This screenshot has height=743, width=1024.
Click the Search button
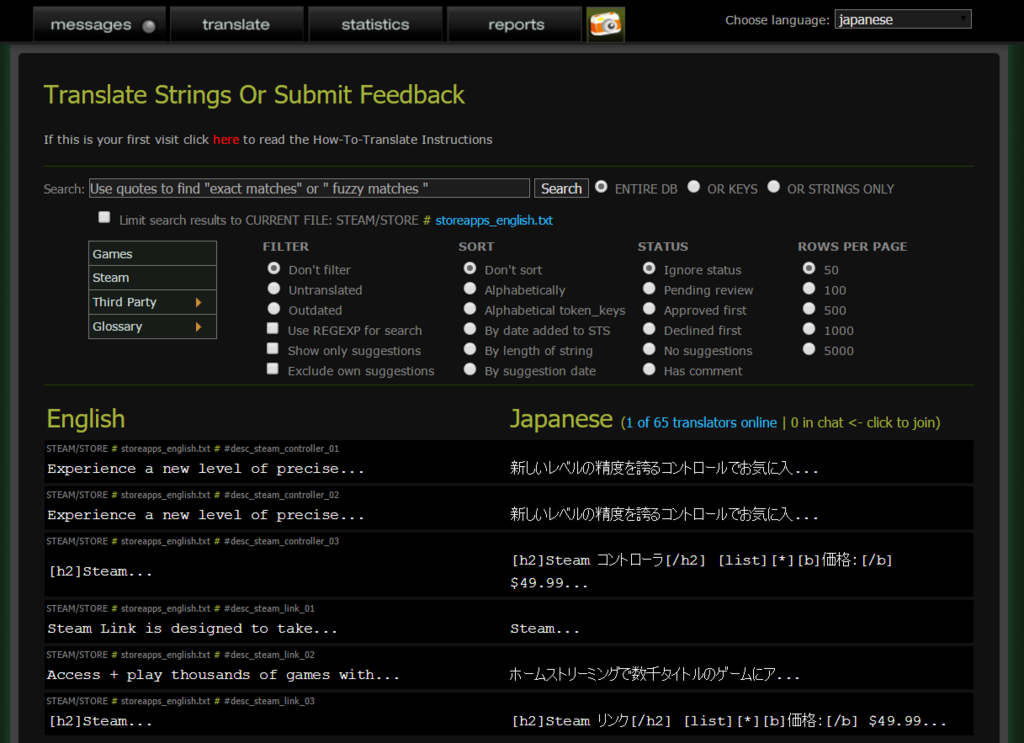tap(561, 189)
